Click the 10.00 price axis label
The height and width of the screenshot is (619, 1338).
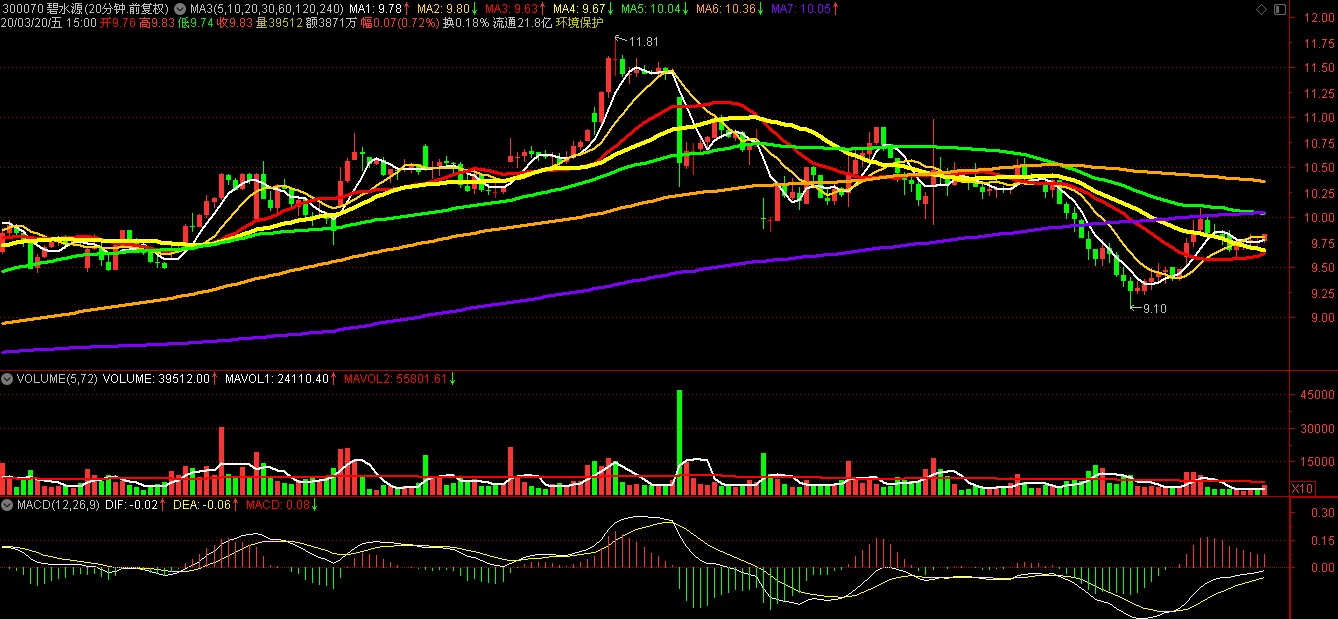pyautogui.click(x=1318, y=218)
